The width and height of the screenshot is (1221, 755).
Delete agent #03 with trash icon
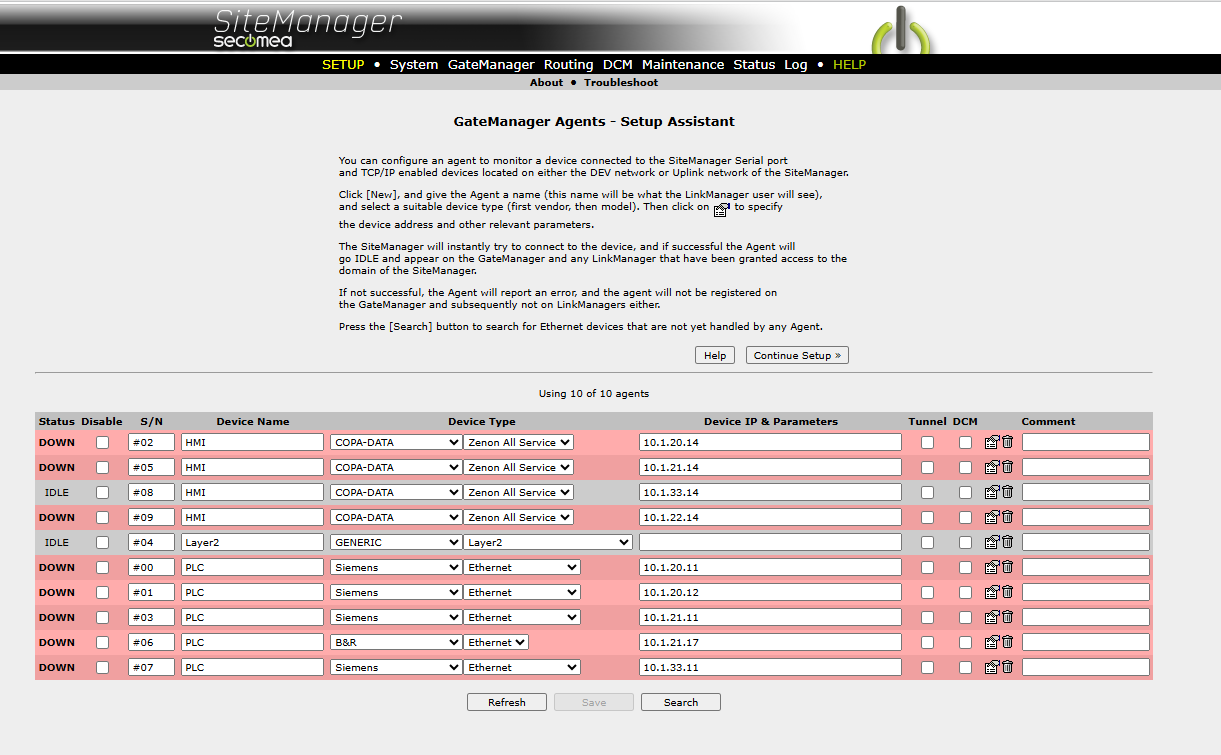[1007, 617]
